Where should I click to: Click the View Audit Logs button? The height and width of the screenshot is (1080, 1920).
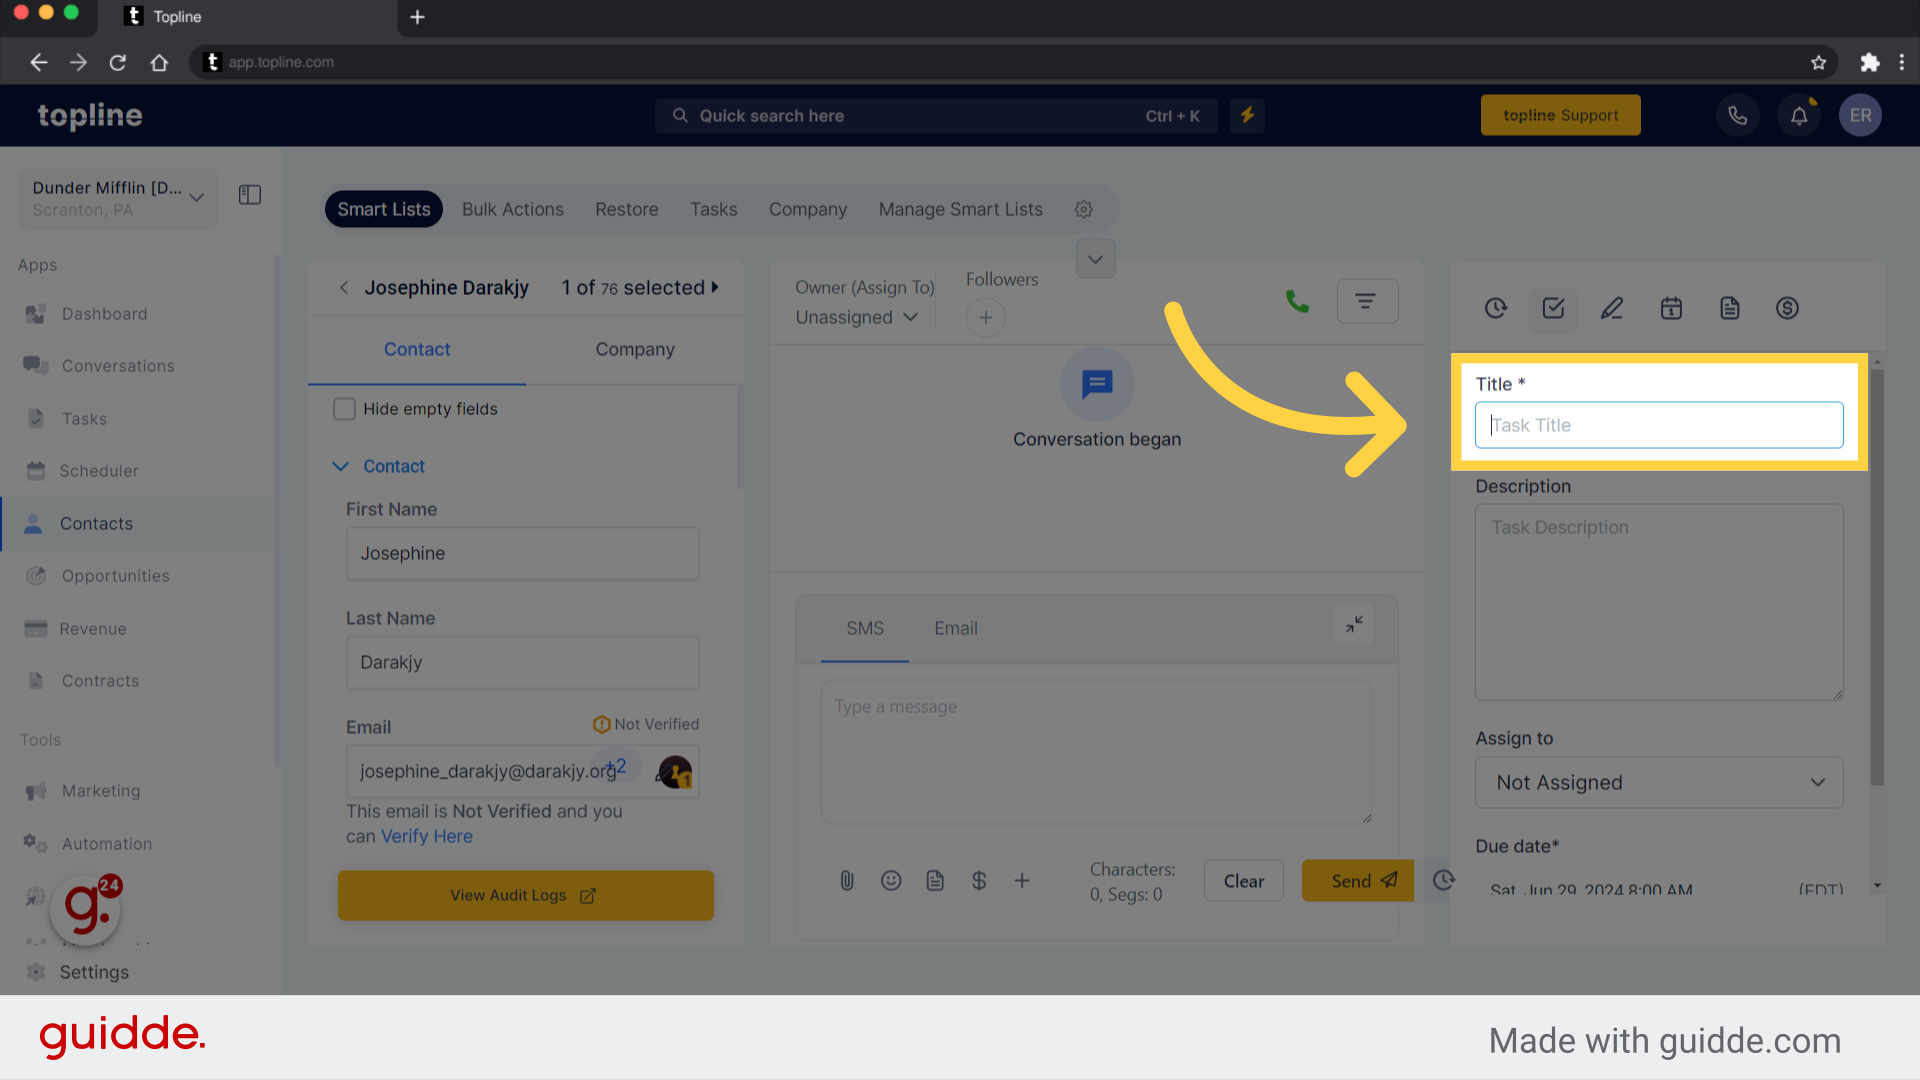tap(525, 894)
